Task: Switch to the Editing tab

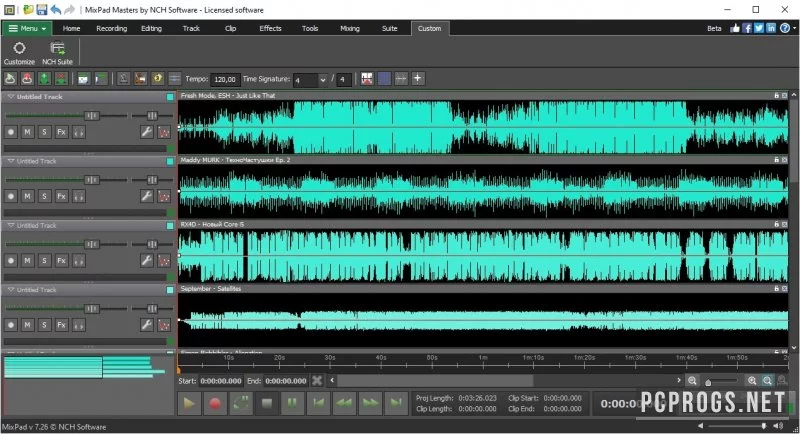Action: coord(152,29)
